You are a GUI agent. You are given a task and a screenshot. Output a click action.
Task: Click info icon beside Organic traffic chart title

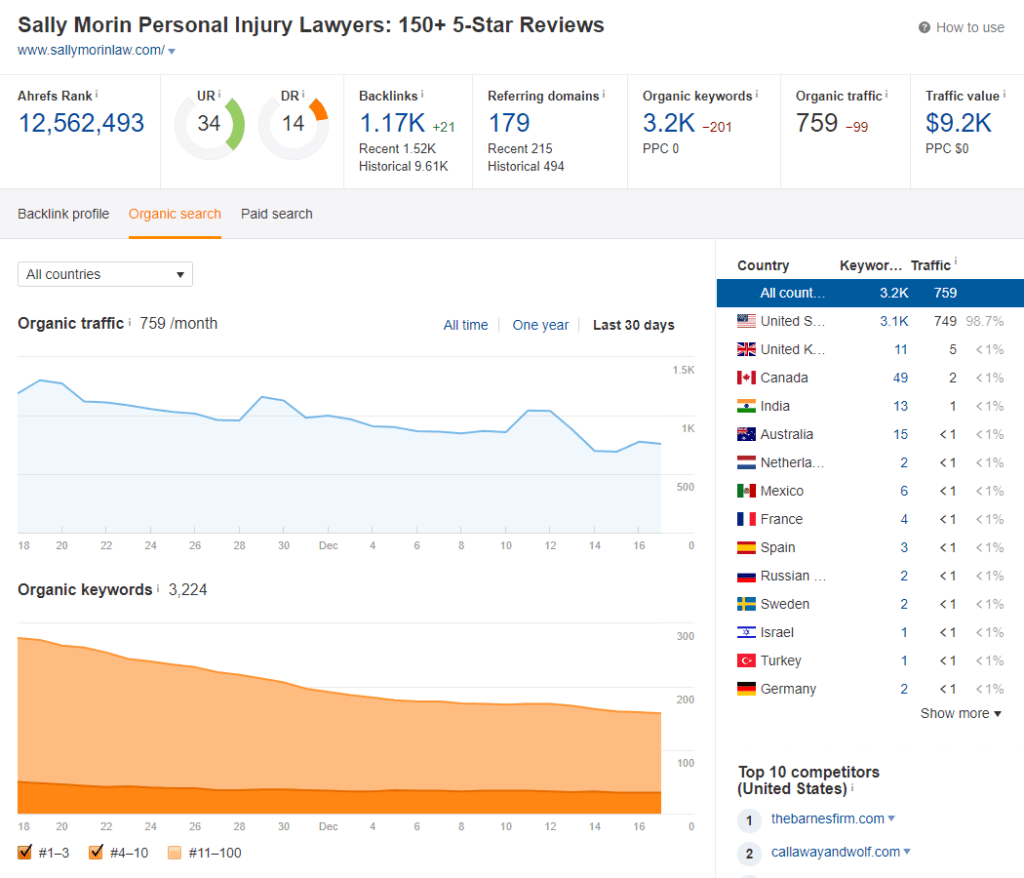129,322
